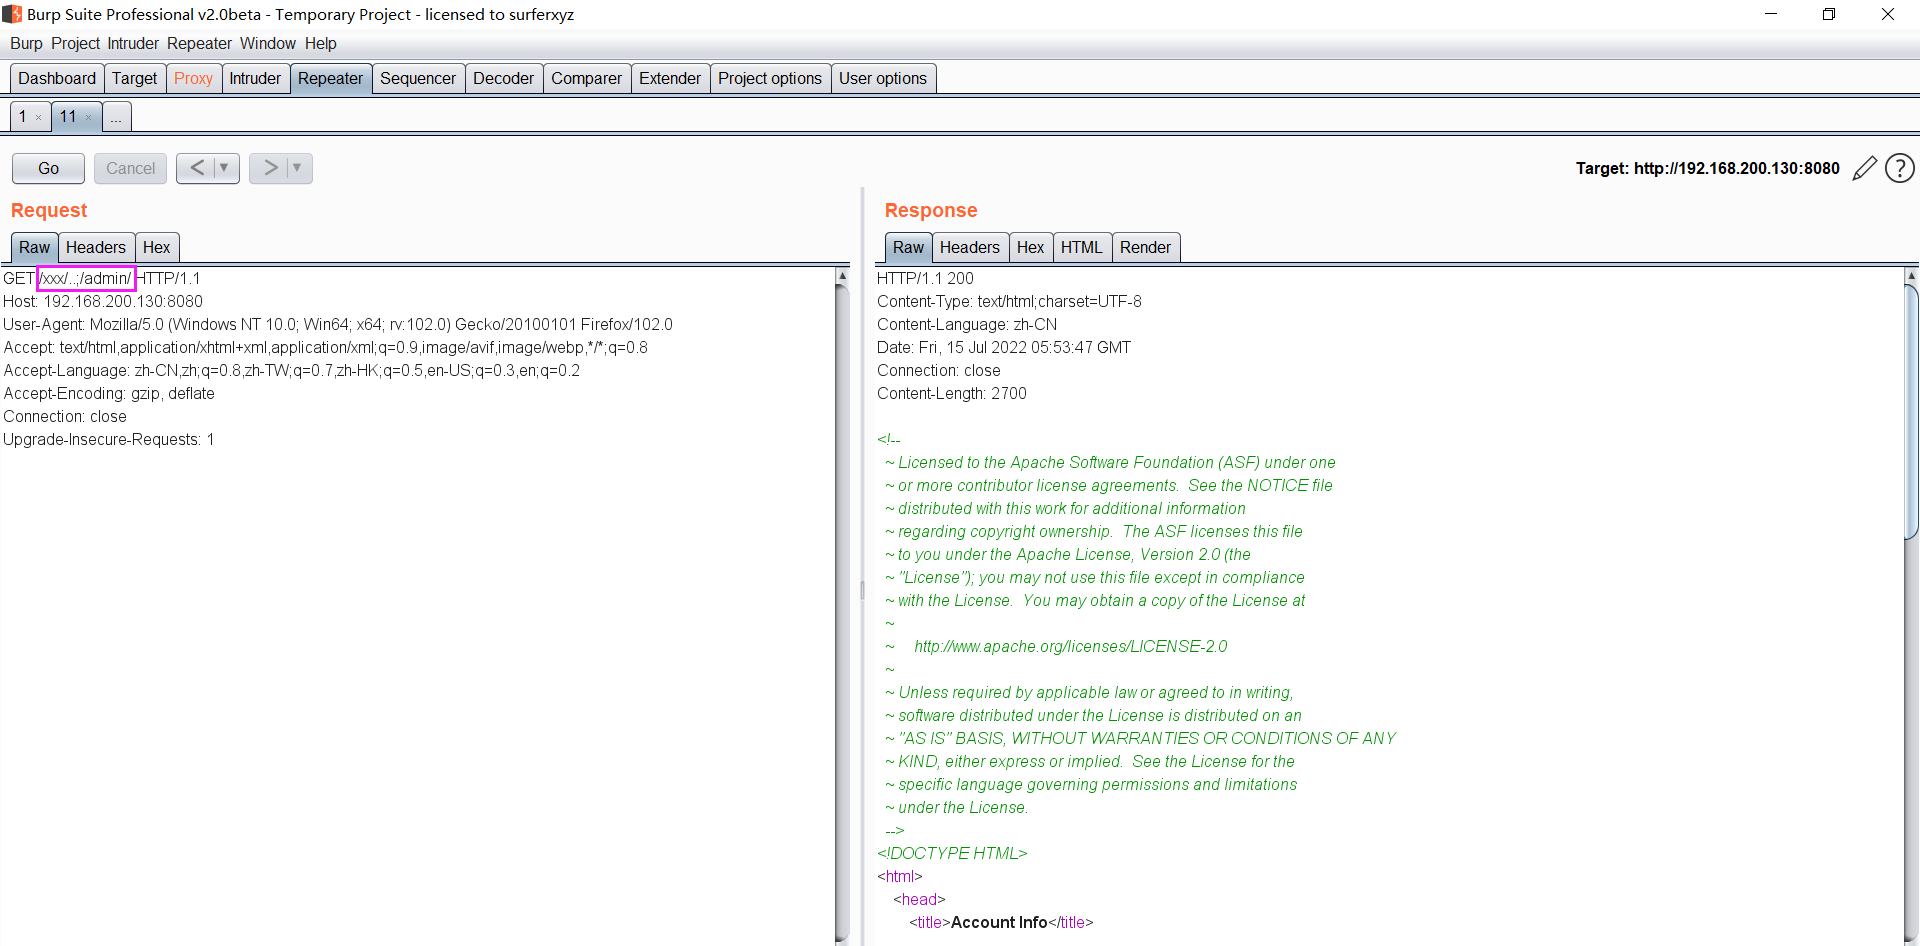
Task: Open forward history dropdown arrow
Action: tap(297, 168)
